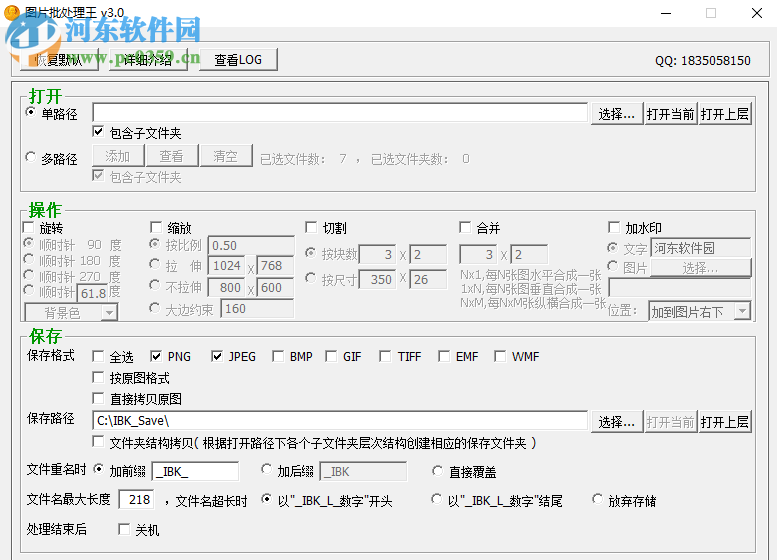777x560 pixels.
Task: Uncheck the PNG save format
Action: 156,356
